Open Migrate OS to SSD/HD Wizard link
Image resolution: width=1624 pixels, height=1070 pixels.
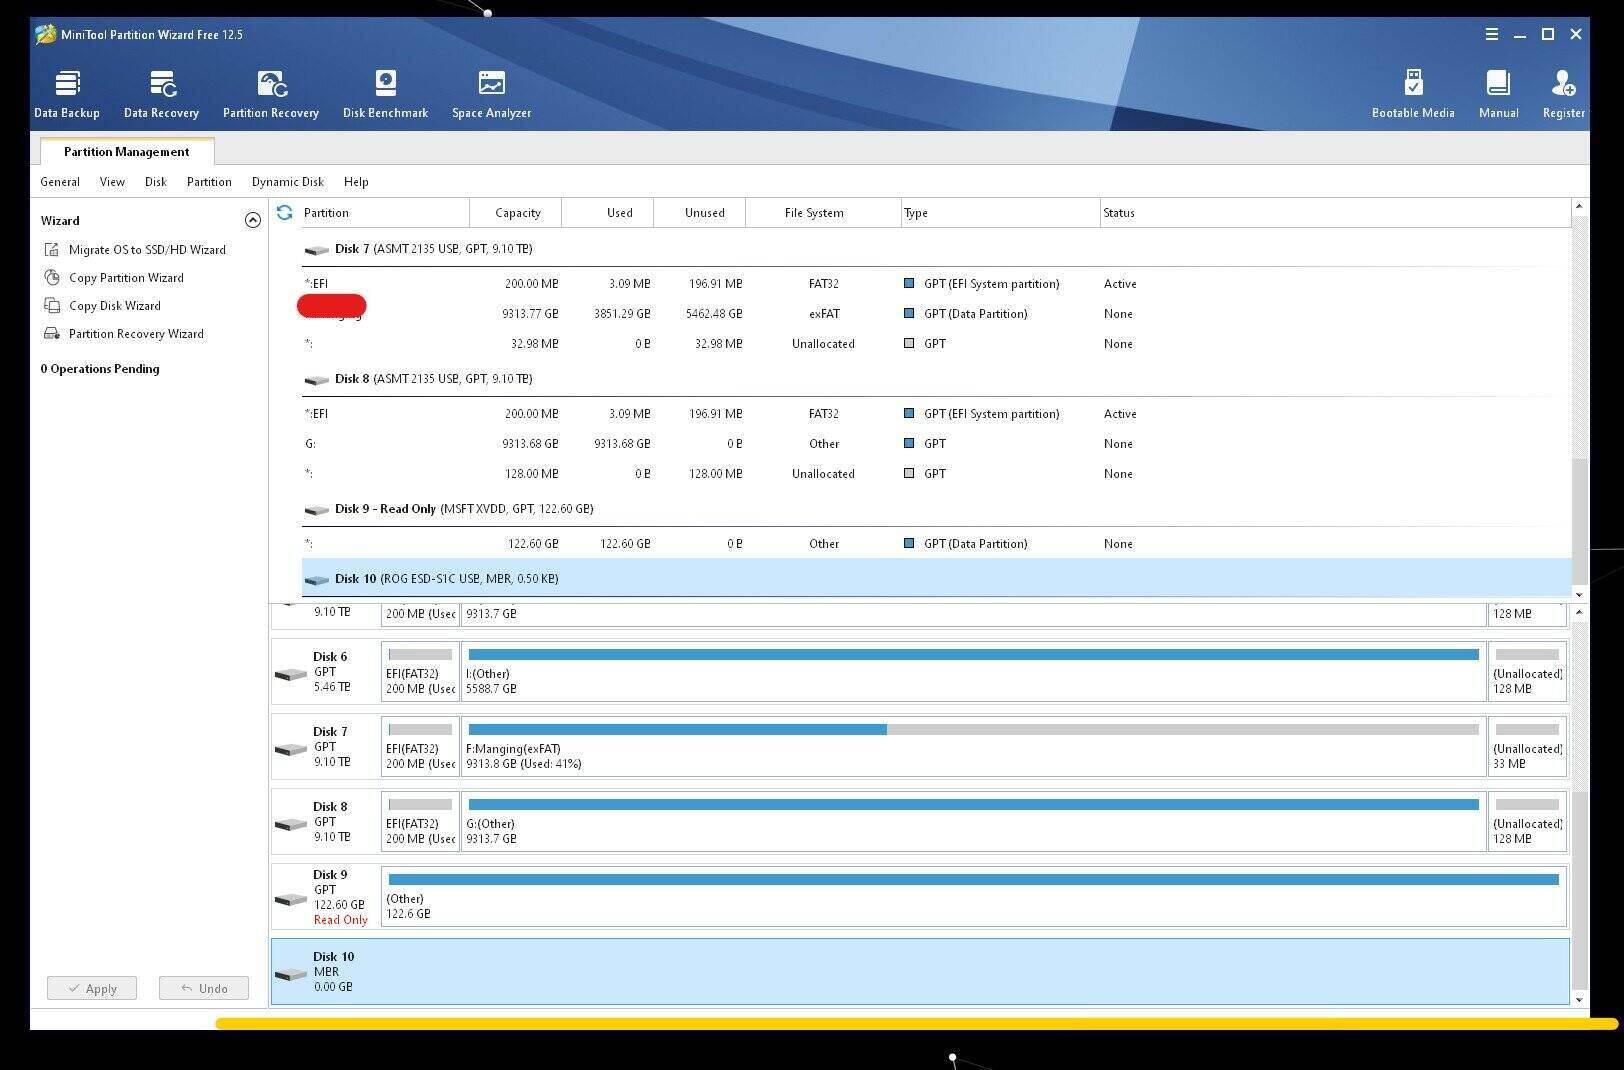(147, 249)
